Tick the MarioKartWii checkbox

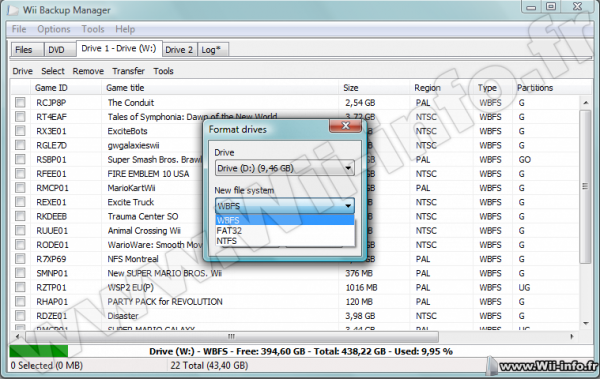click(x=20, y=188)
